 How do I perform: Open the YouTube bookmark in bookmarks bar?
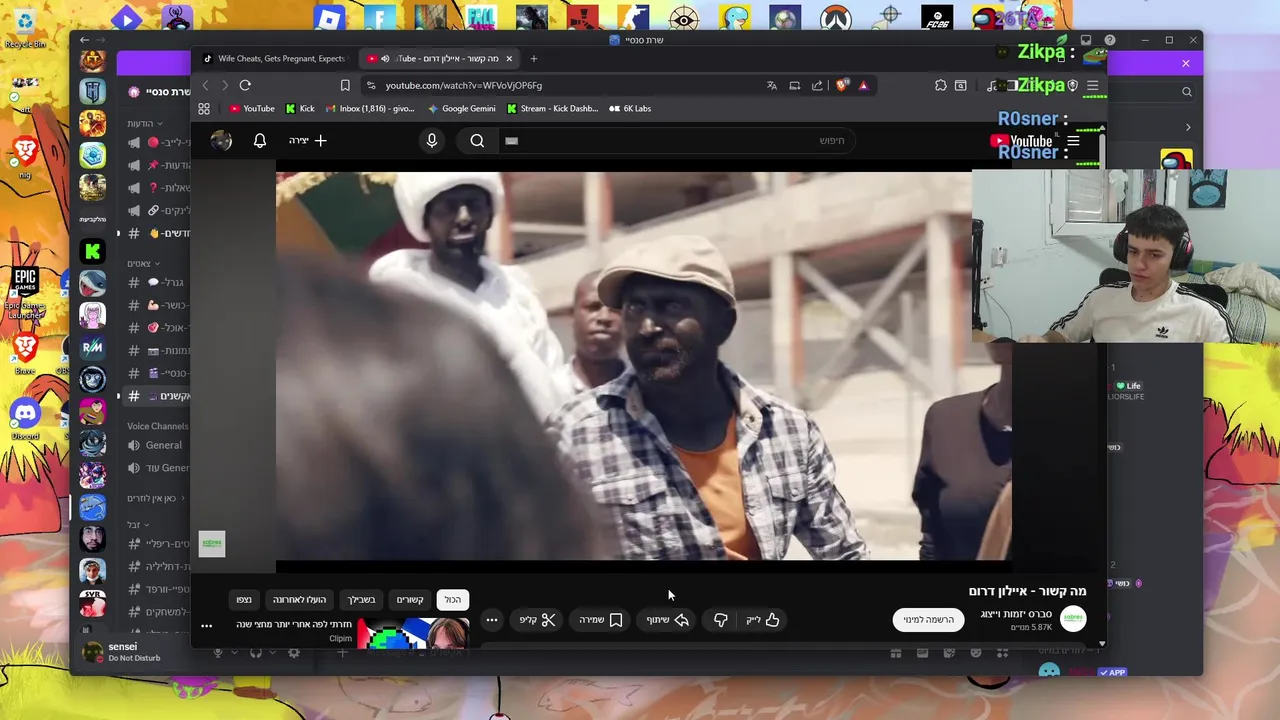252,108
